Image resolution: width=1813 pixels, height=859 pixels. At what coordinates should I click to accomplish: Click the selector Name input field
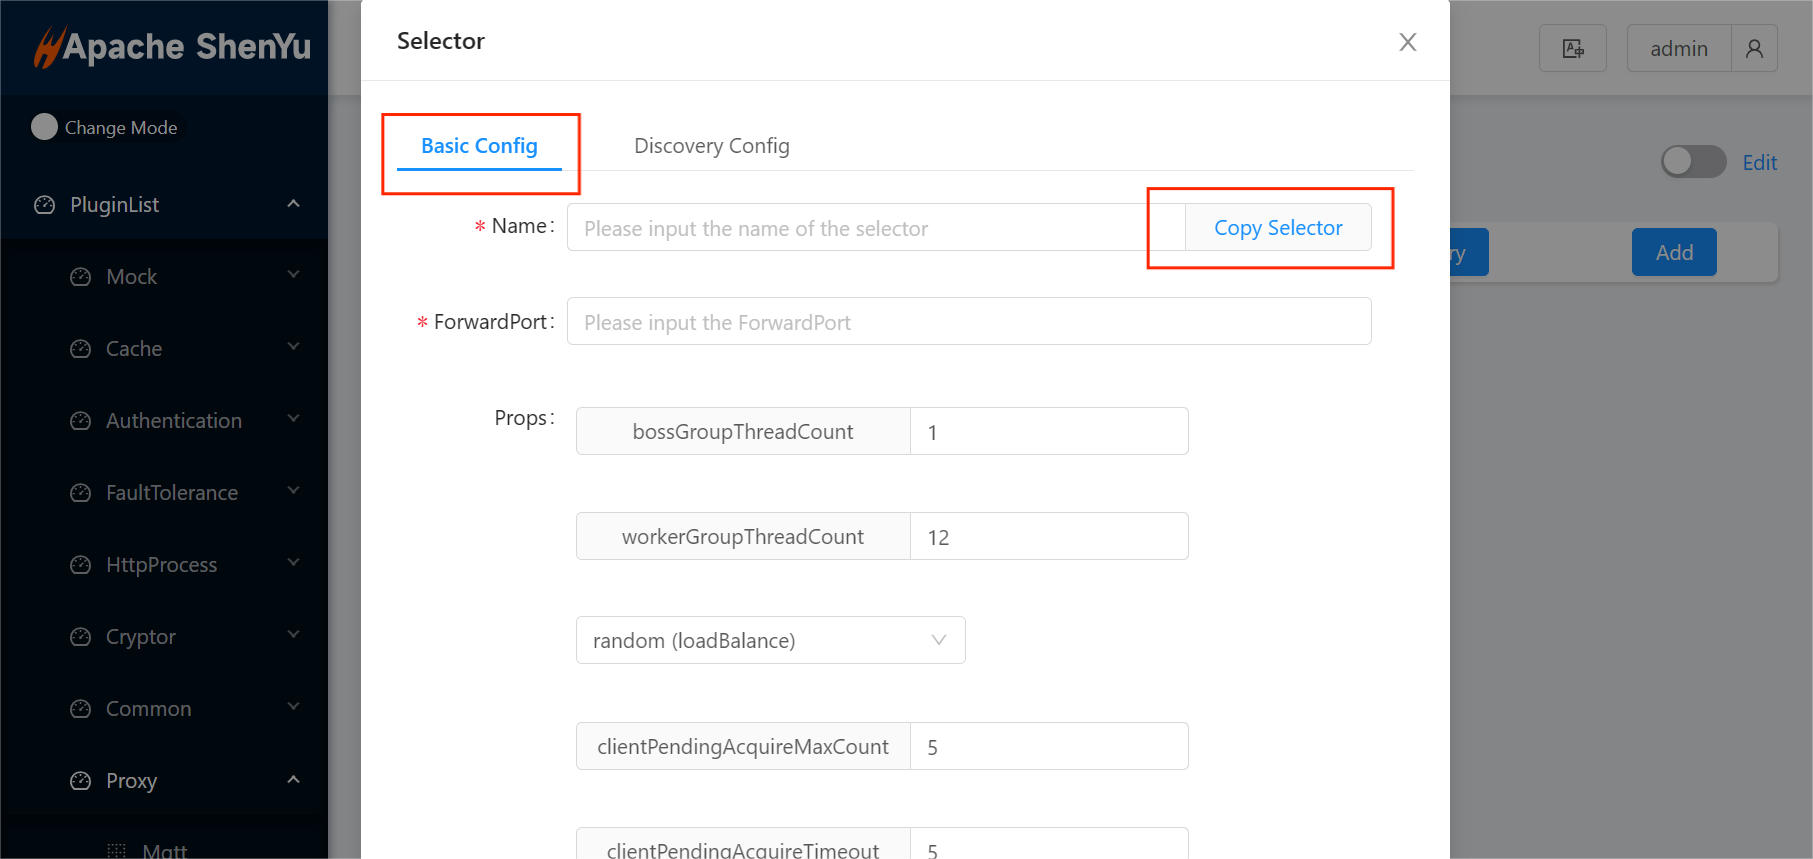point(860,228)
